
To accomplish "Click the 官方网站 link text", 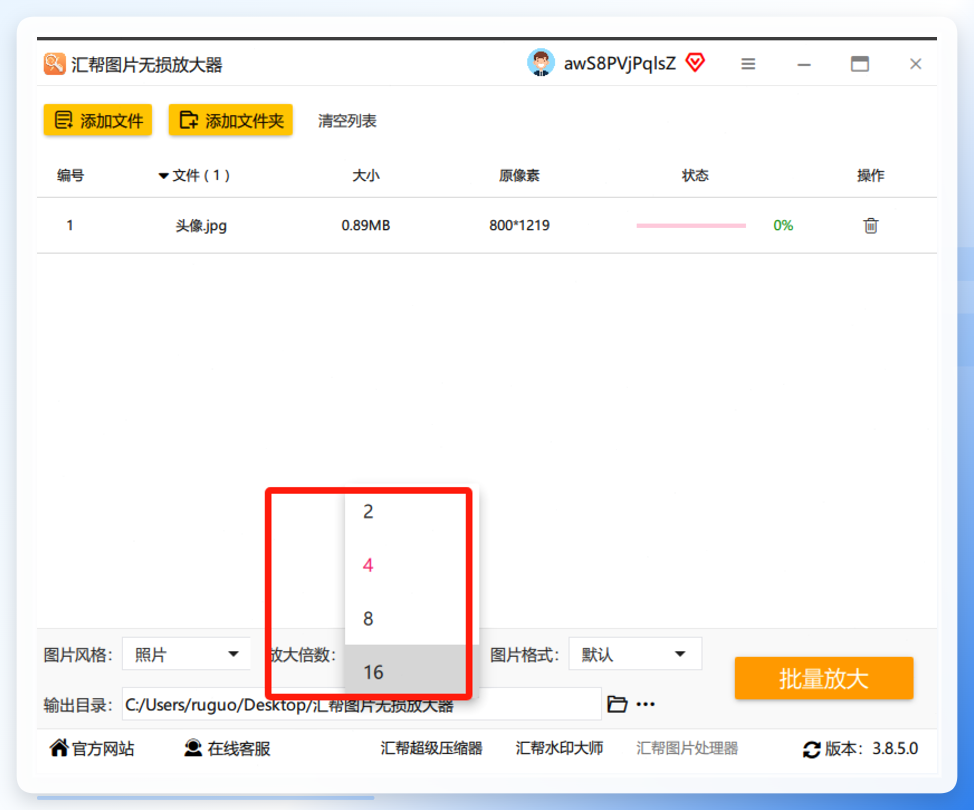I will pyautogui.click(x=103, y=749).
